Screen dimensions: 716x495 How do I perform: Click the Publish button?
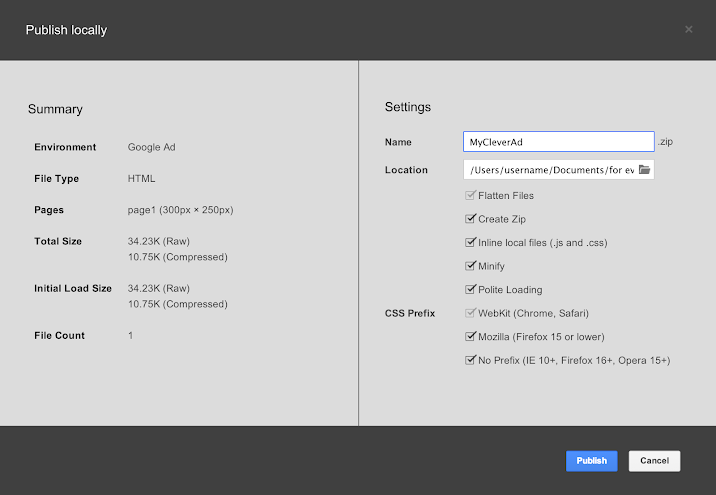(591, 461)
